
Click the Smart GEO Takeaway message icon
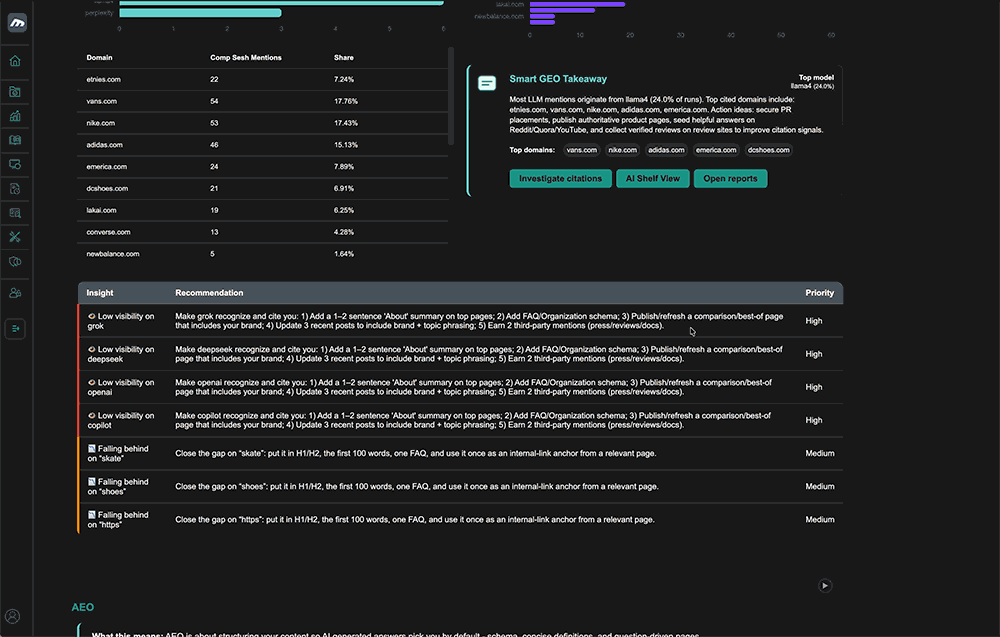(487, 84)
